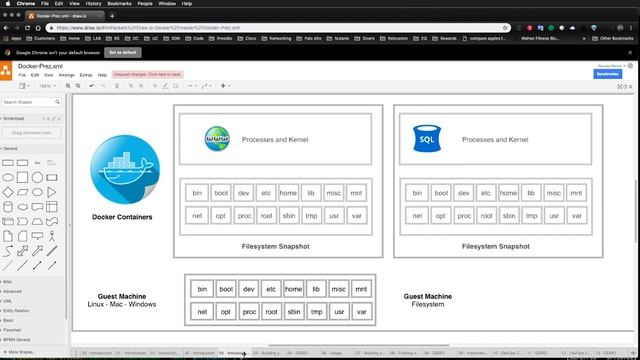Open the draw.io Edit menu
This screenshot has height=360, width=640.
(x=35, y=75)
